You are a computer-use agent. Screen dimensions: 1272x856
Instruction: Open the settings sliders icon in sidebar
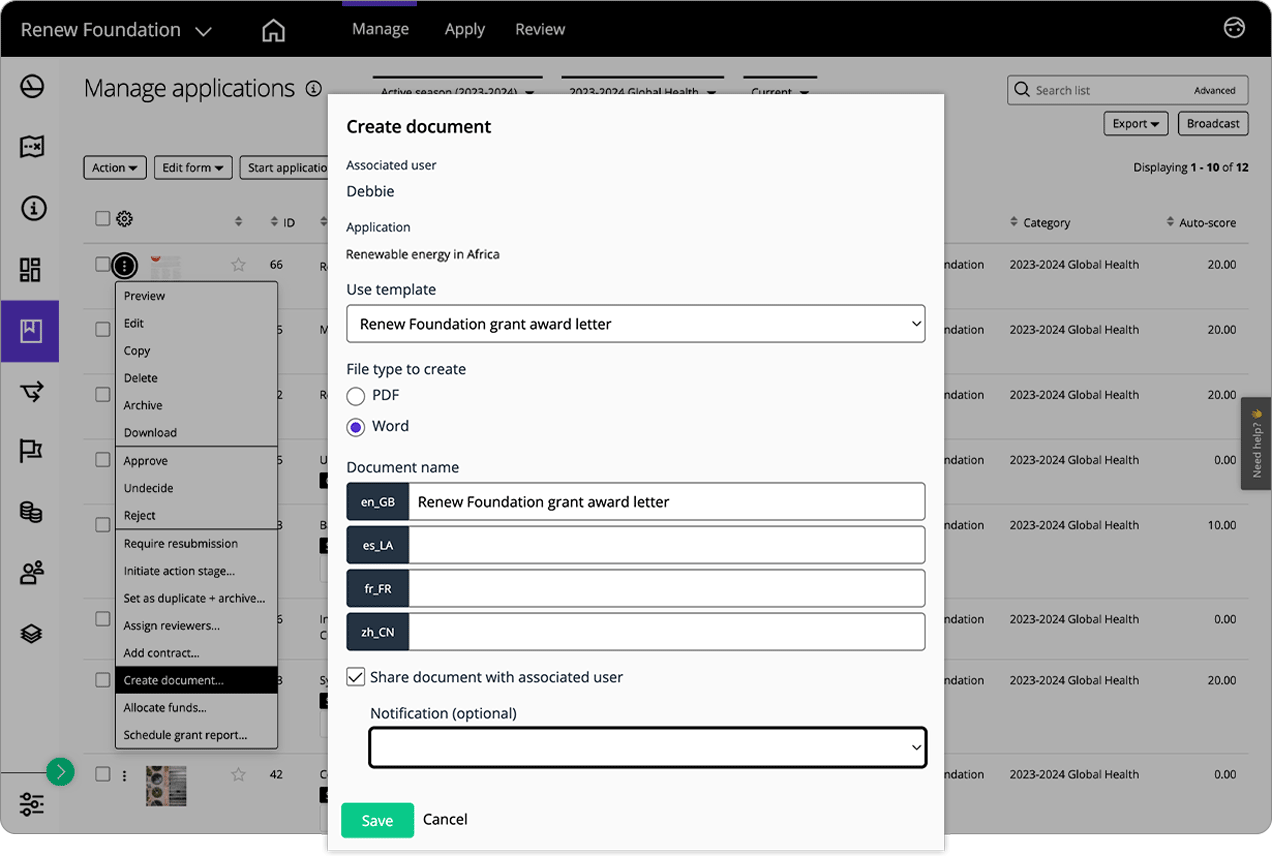click(31, 804)
